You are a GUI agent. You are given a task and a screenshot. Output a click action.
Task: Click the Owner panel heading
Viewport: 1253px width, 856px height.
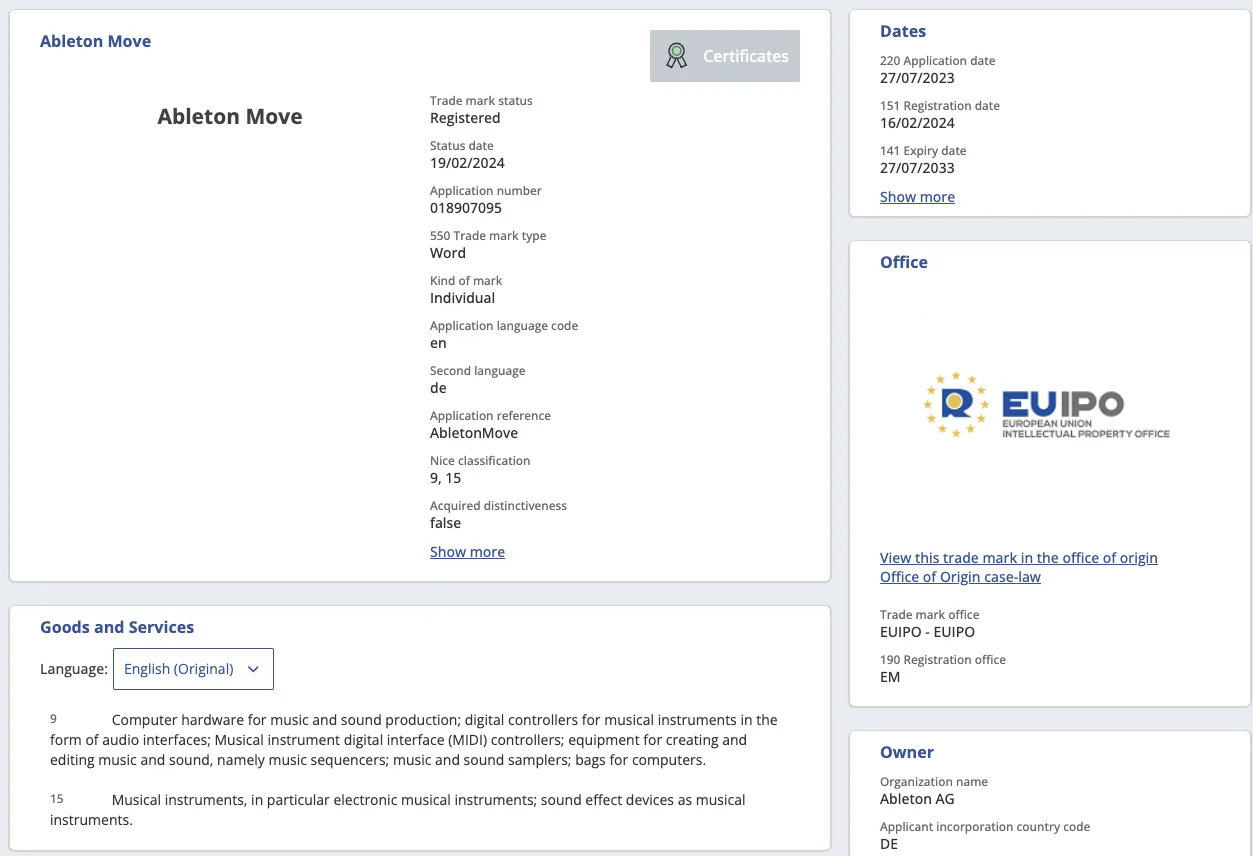(907, 752)
